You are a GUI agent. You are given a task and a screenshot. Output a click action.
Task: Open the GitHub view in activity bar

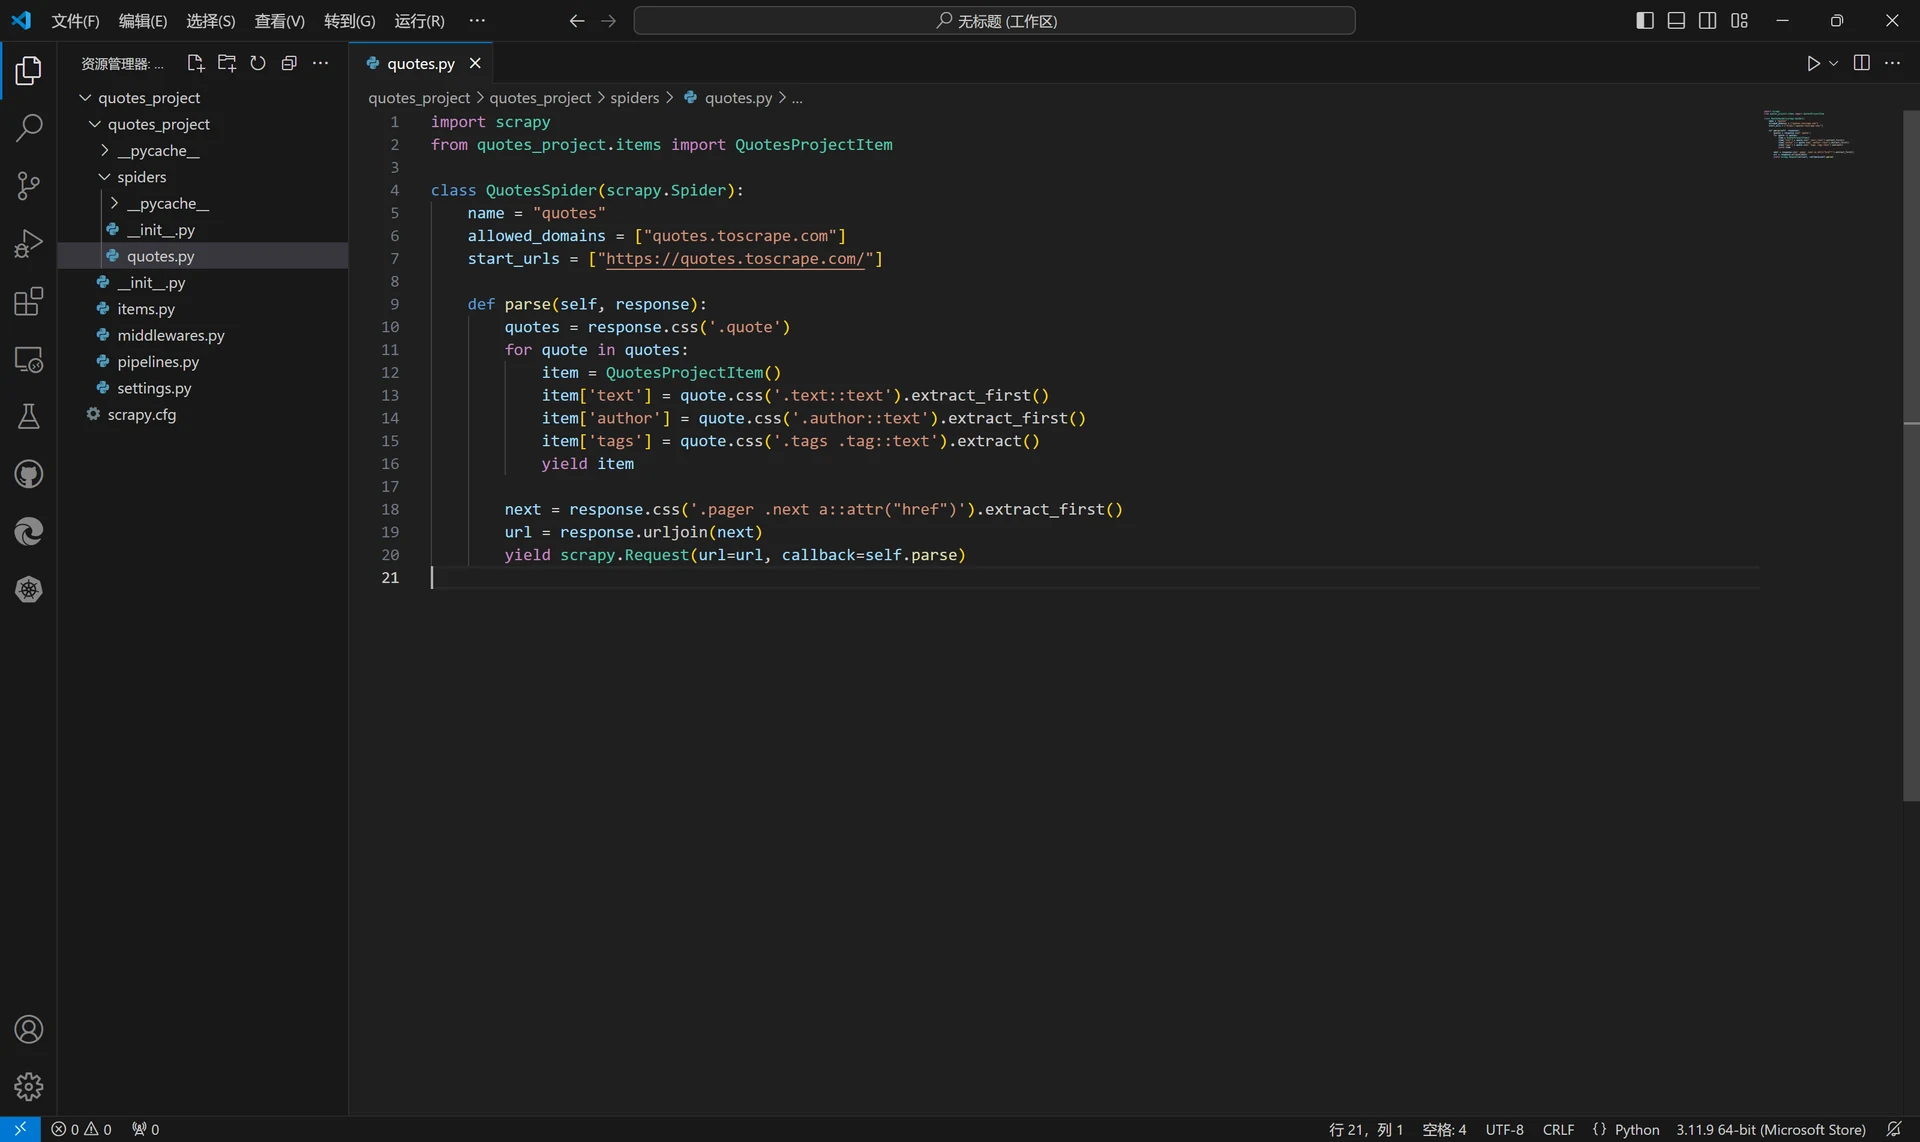(28, 474)
